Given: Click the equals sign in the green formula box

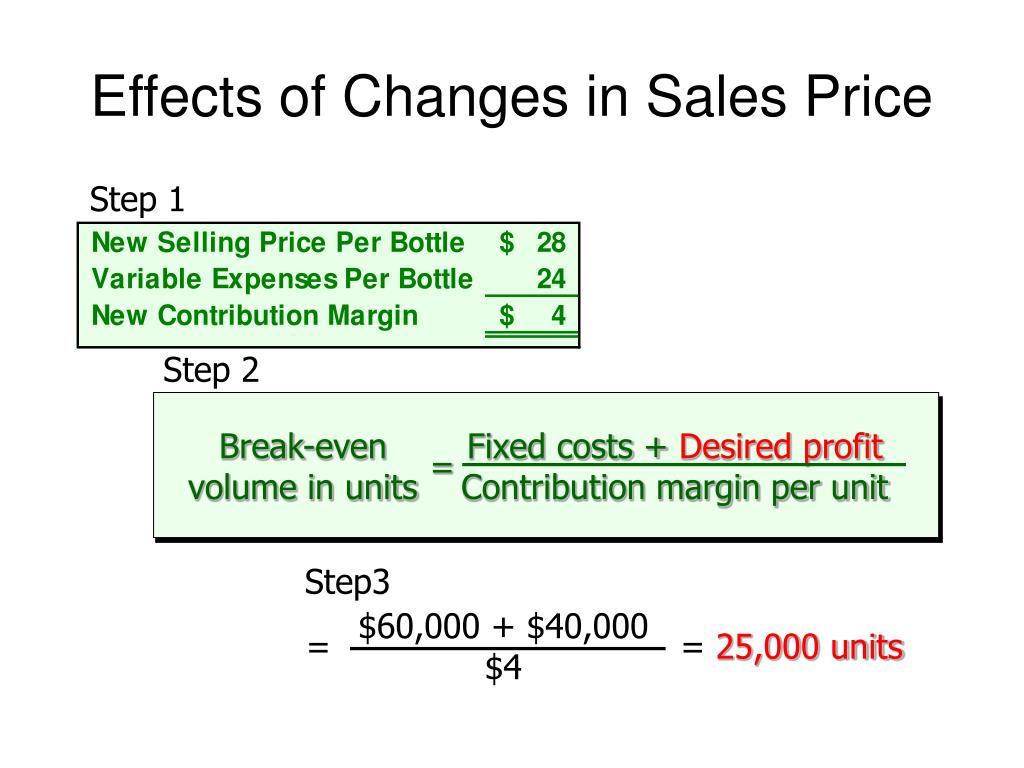Looking at the screenshot, I should (x=442, y=468).
